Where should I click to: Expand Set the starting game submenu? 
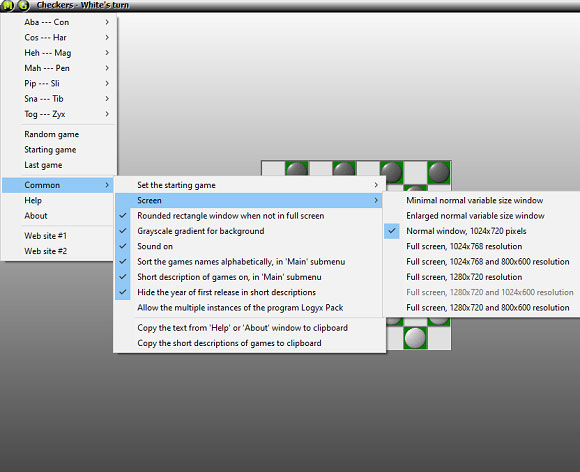click(249, 185)
